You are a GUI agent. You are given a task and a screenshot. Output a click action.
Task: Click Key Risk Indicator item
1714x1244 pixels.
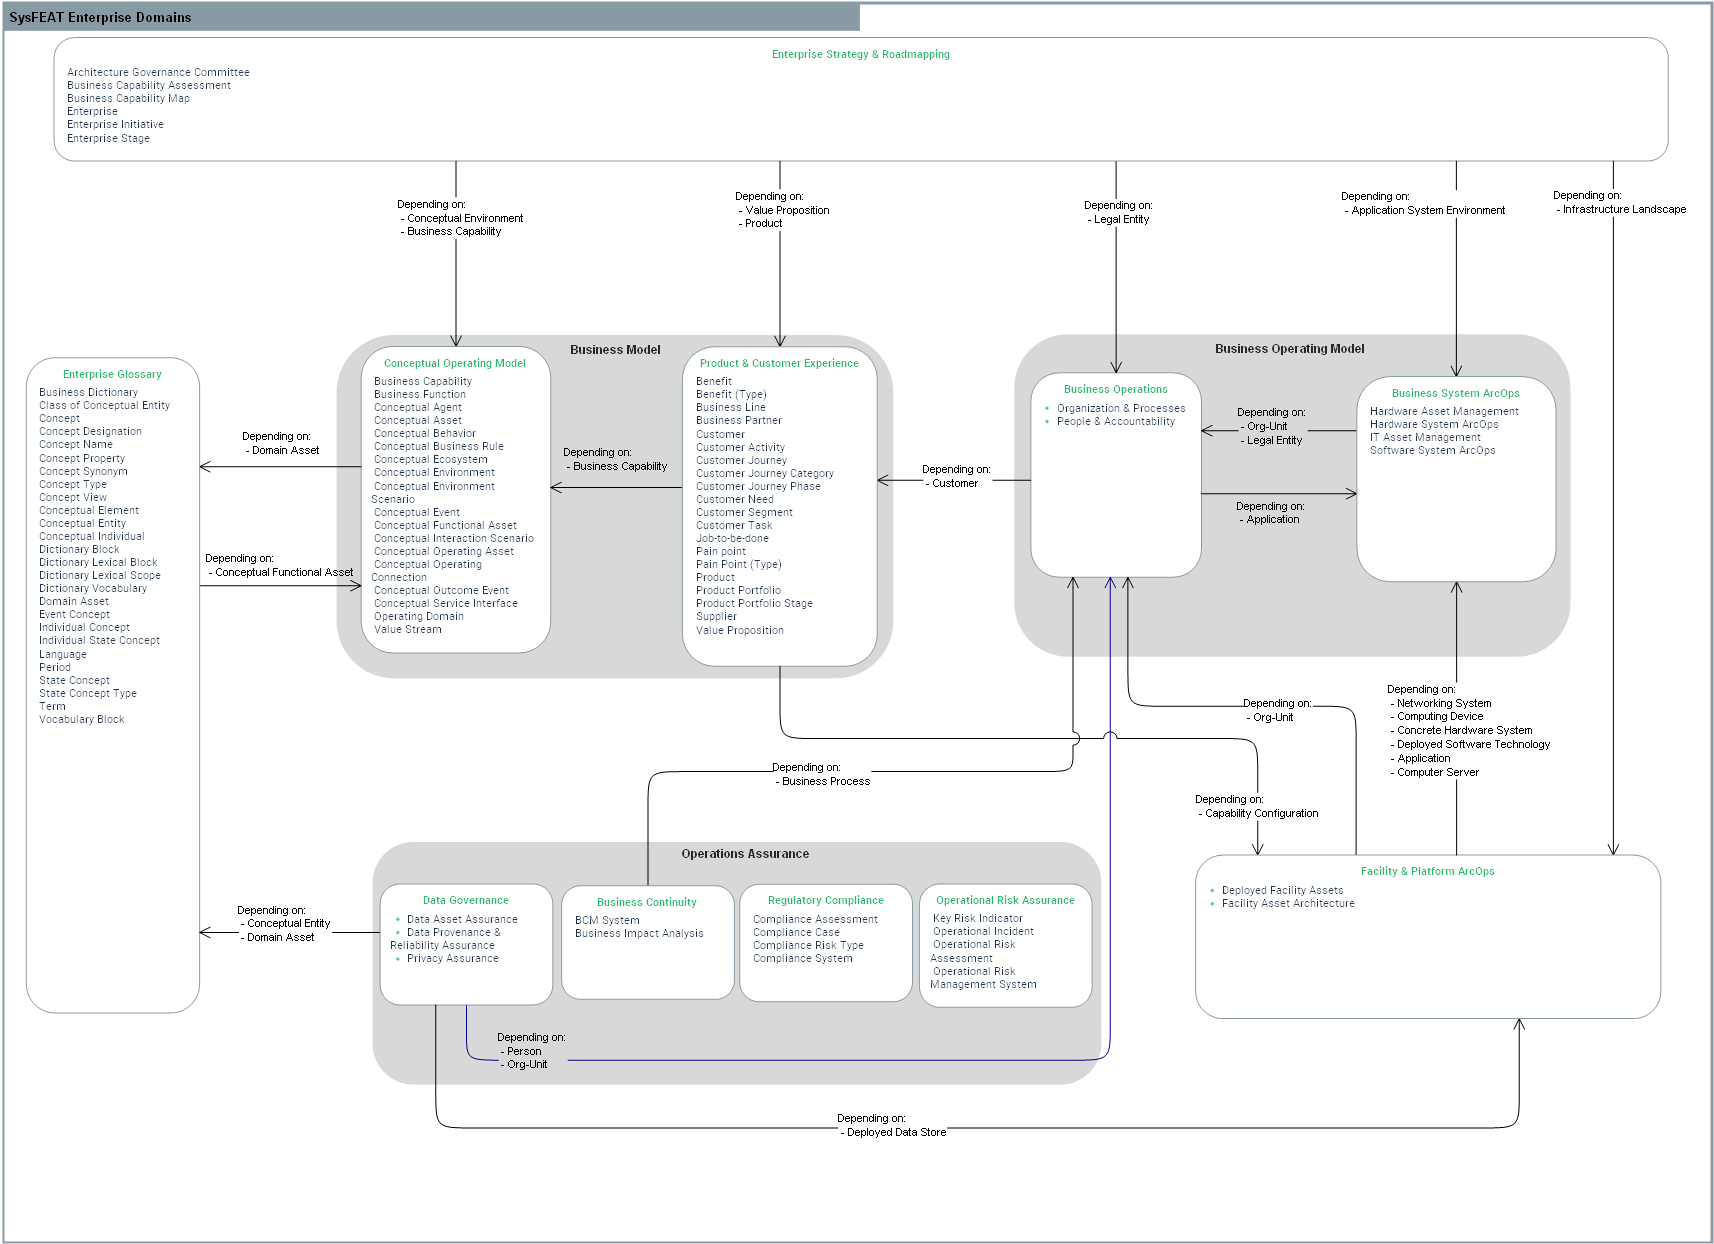click(977, 918)
